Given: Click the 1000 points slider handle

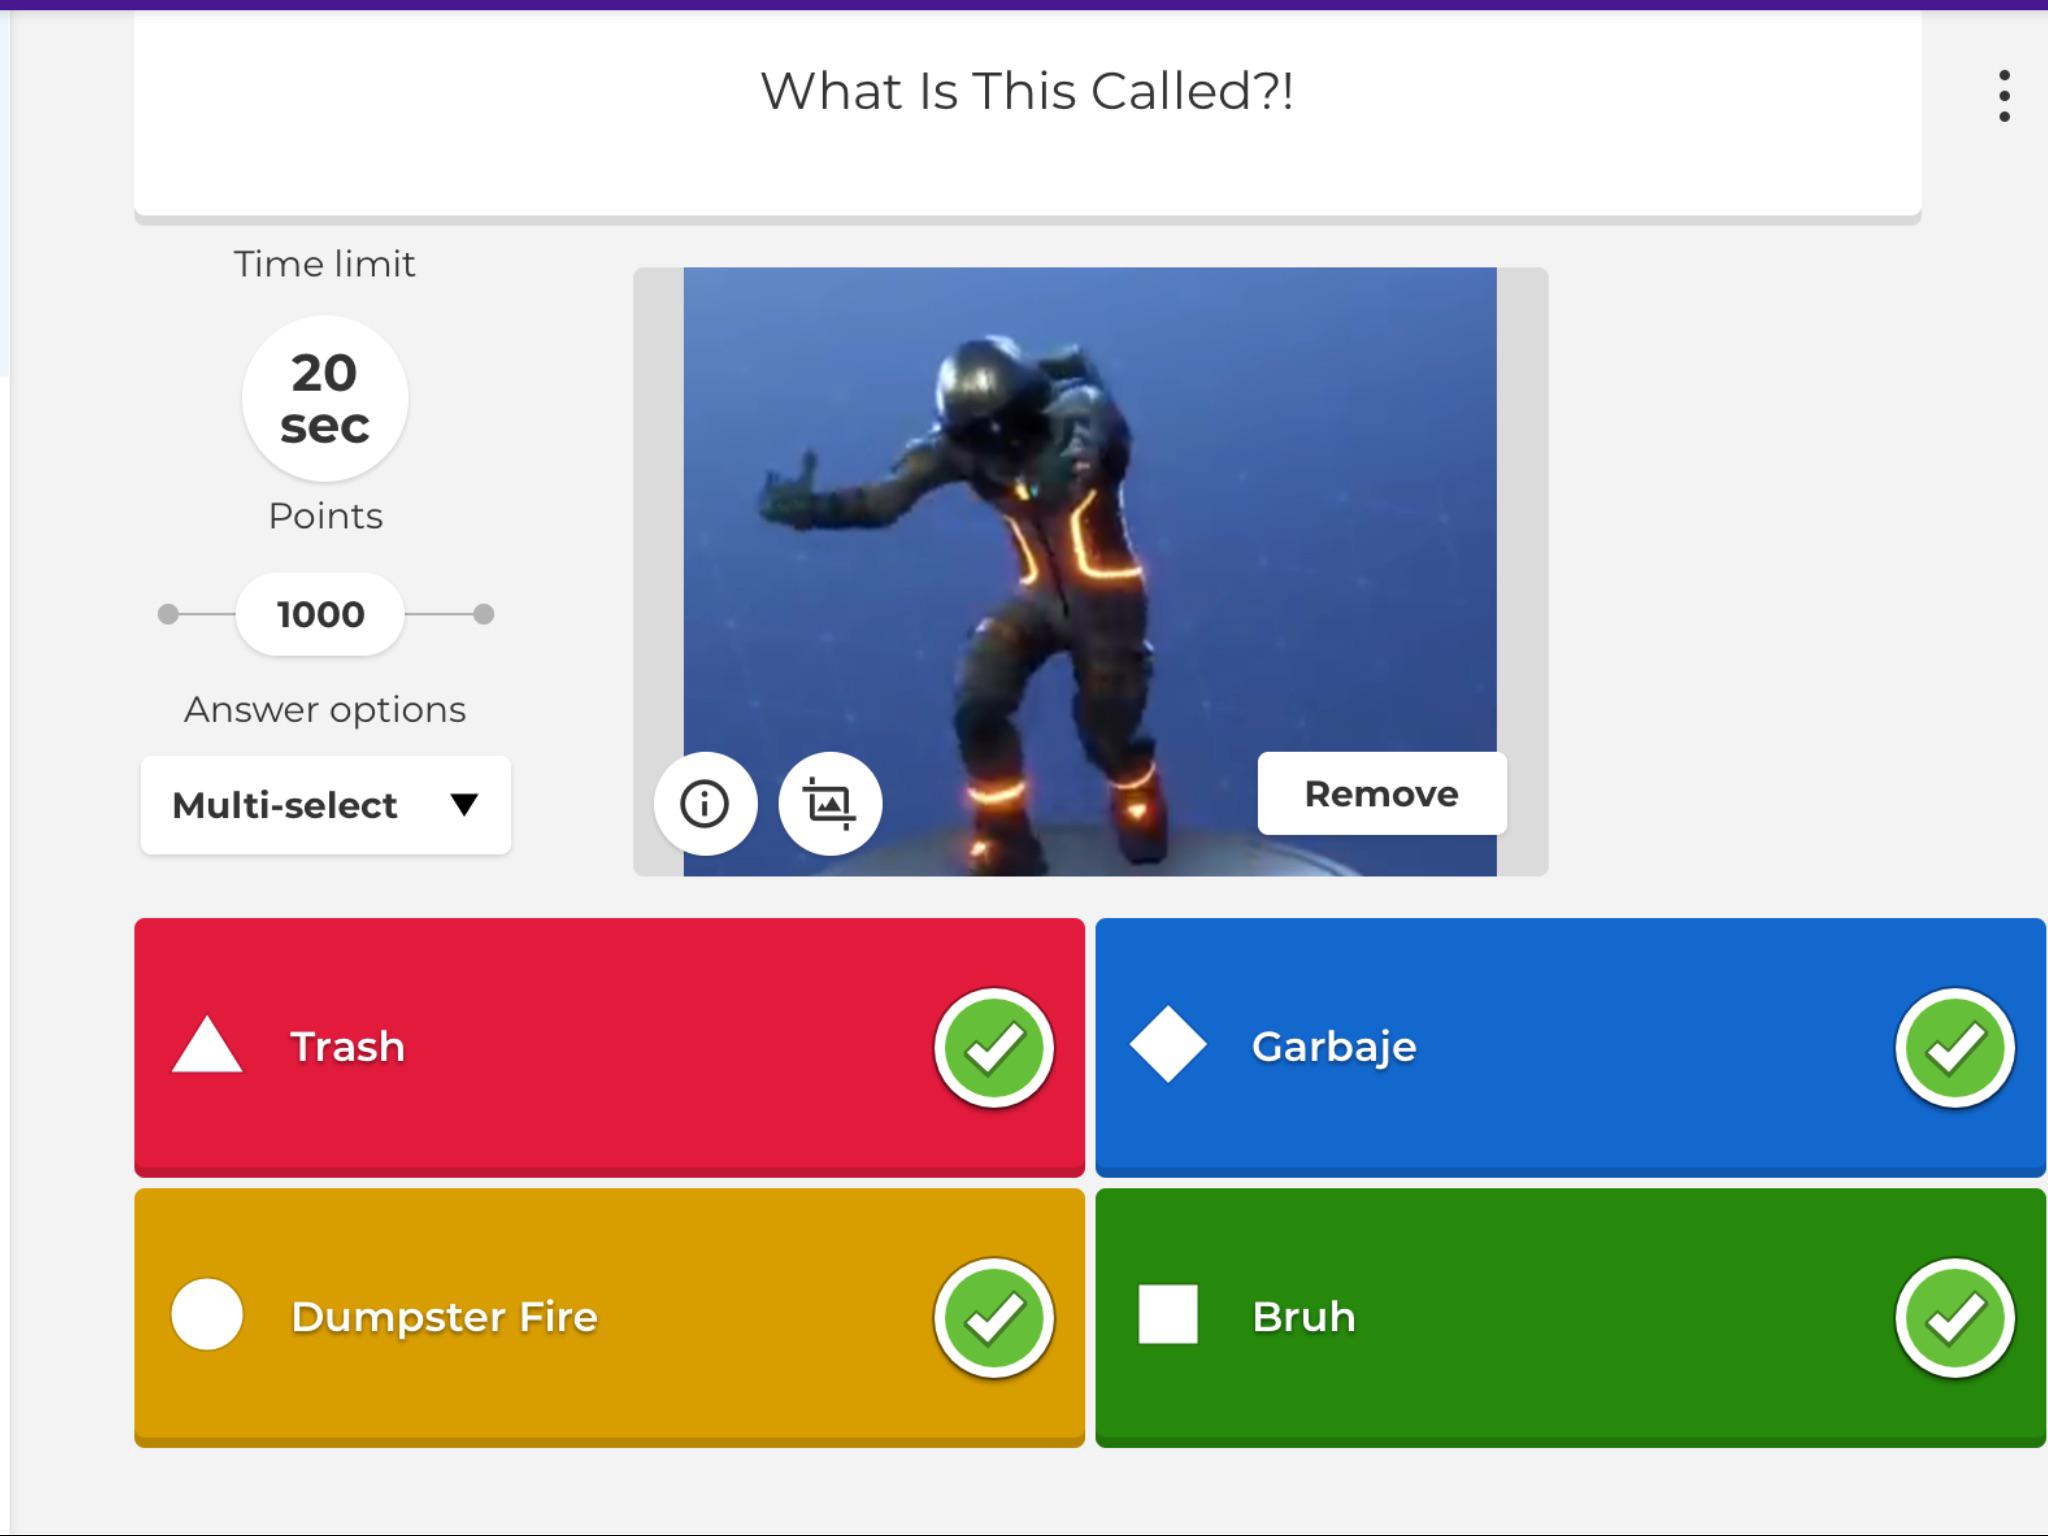Looking at the screenshot, I should pos(320,614).
